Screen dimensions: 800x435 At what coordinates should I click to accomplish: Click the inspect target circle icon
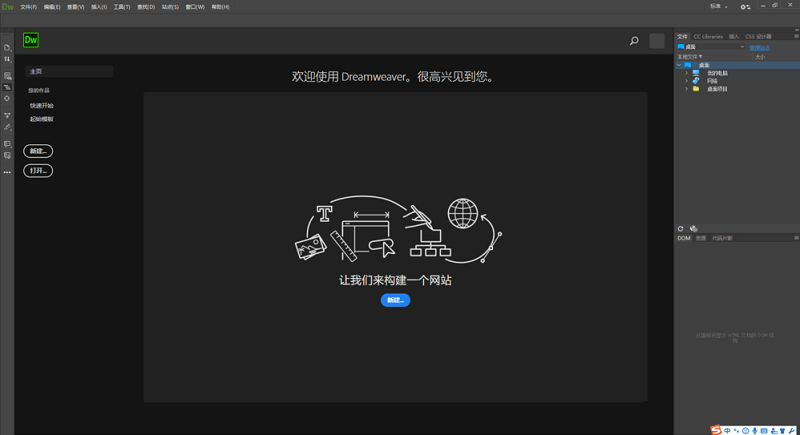click(7, 98)
